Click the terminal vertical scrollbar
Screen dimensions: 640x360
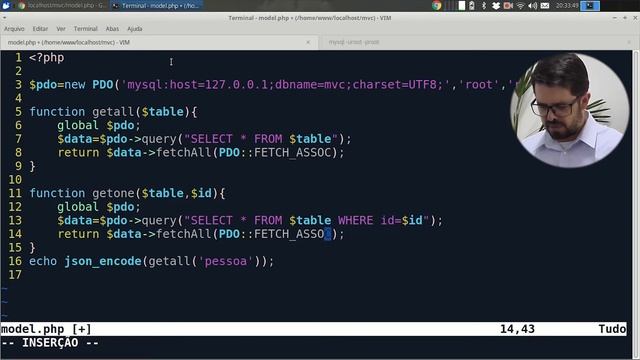click(x=636, y=204)
